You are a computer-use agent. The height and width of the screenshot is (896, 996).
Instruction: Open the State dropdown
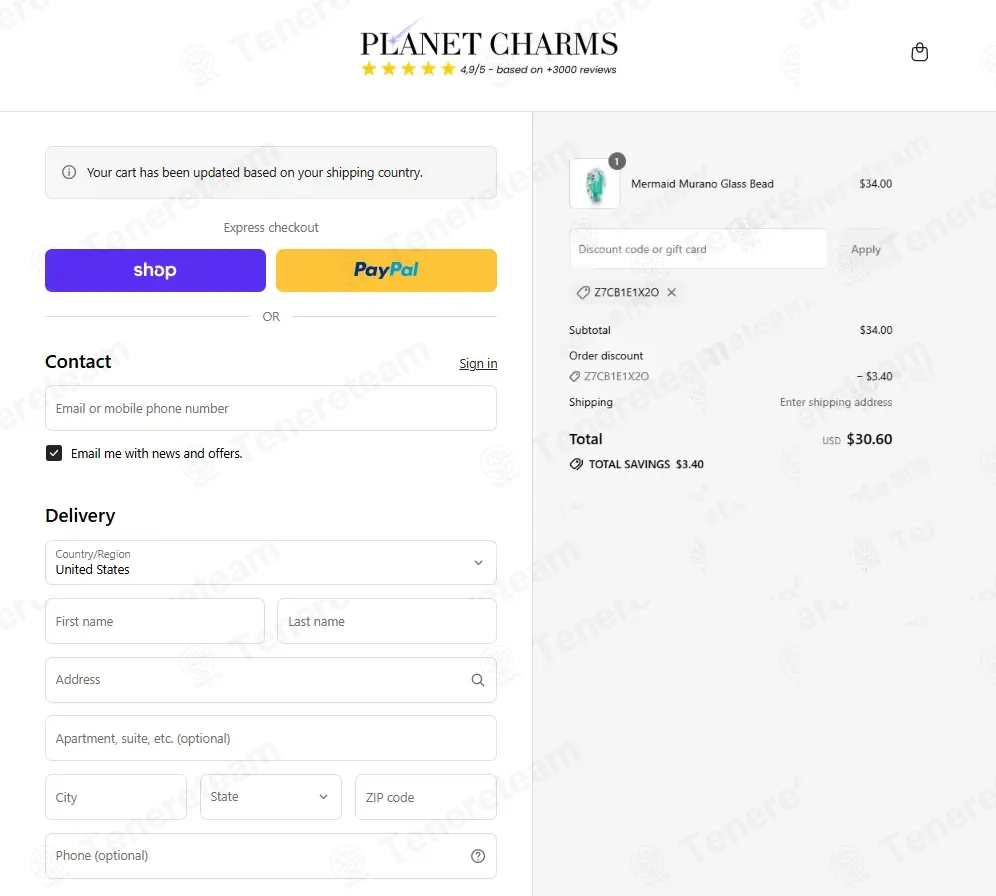271,797
